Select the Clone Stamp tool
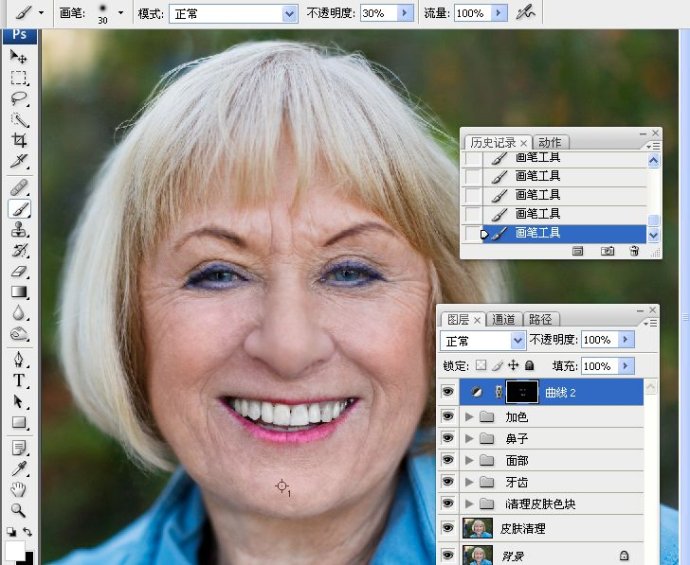690x565 pixels. click(18, 230)
